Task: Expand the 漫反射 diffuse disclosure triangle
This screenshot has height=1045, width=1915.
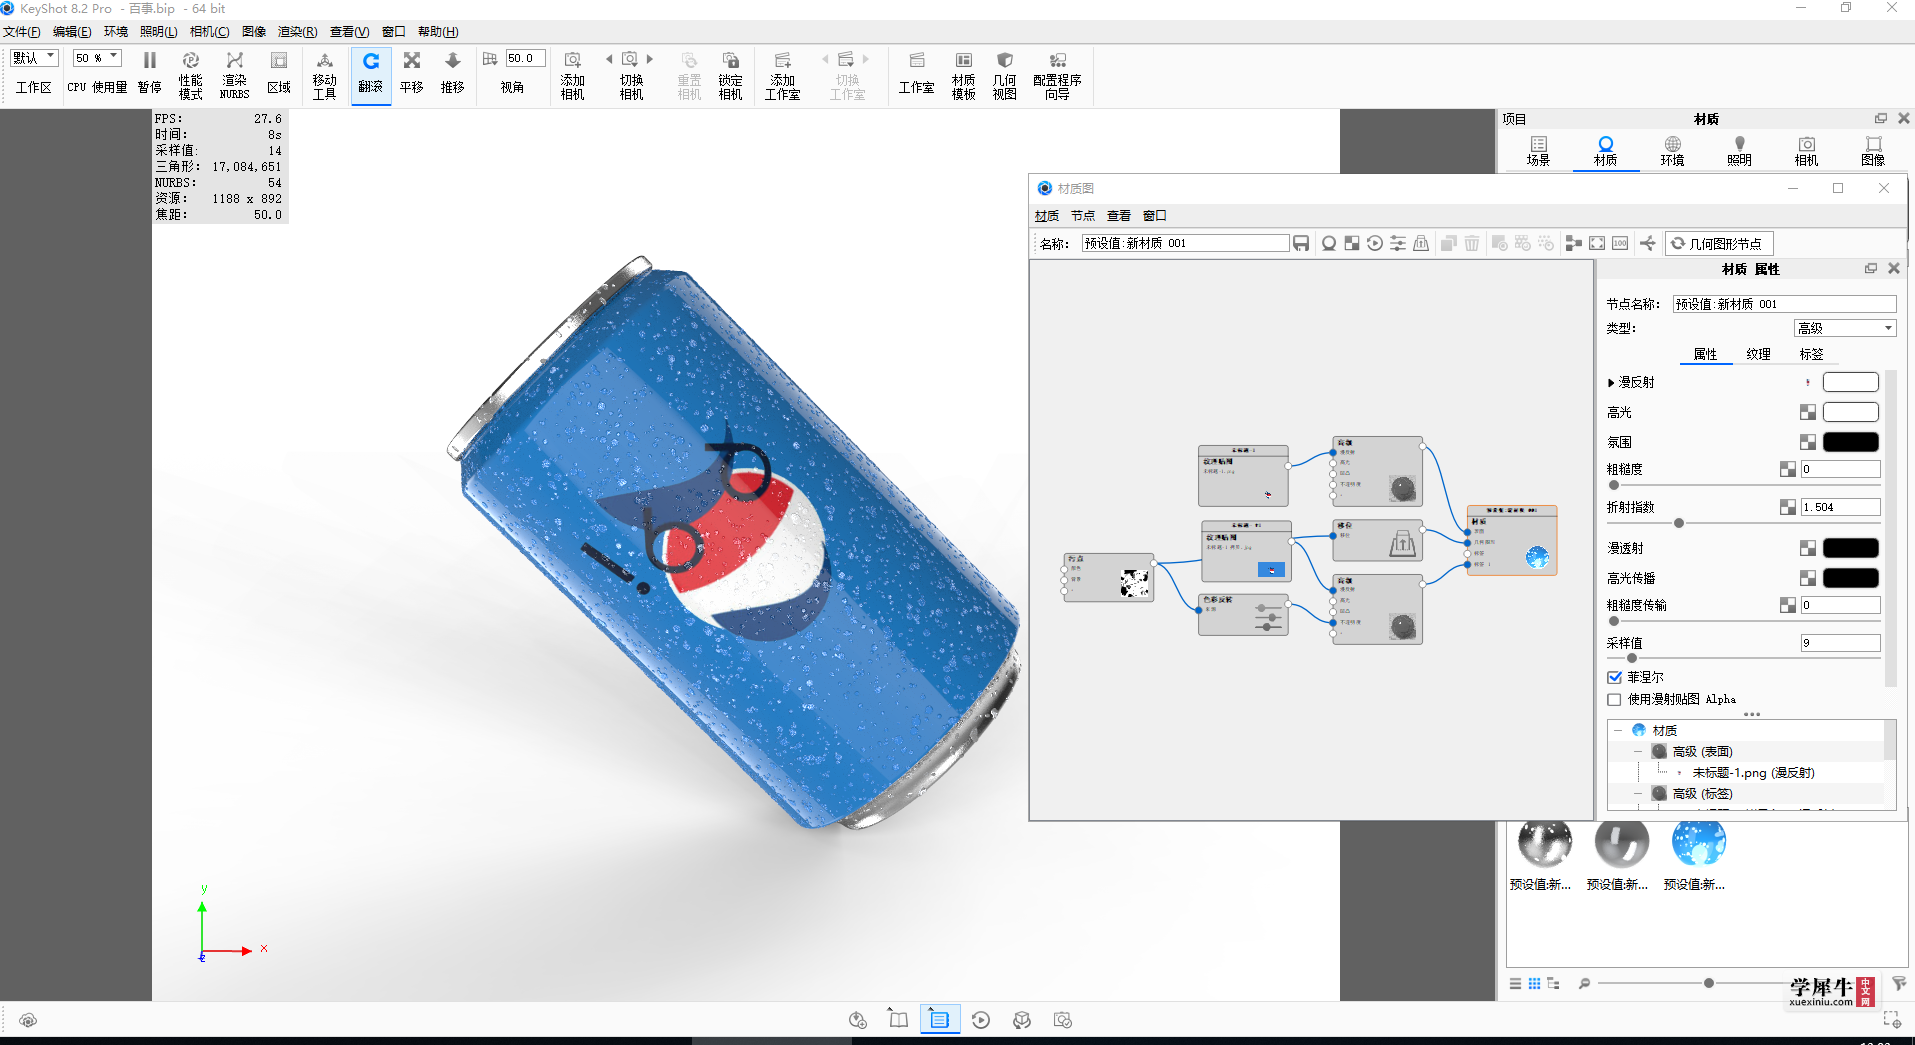Action: [1611, 382]
